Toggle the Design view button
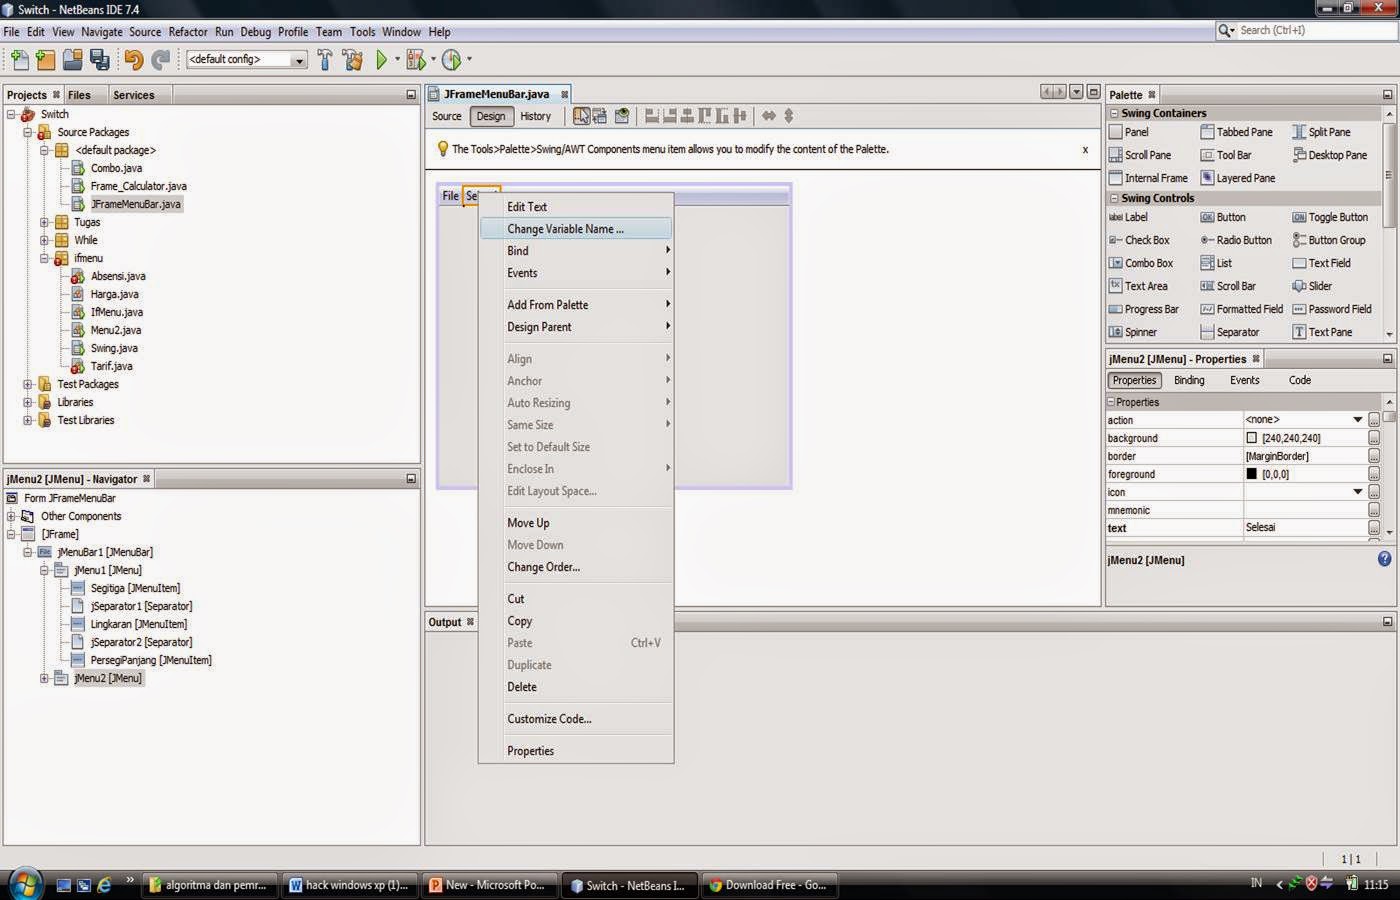The height and width of the screenshot is (900, 1400). pyautogui.click(x=491, y=116)
